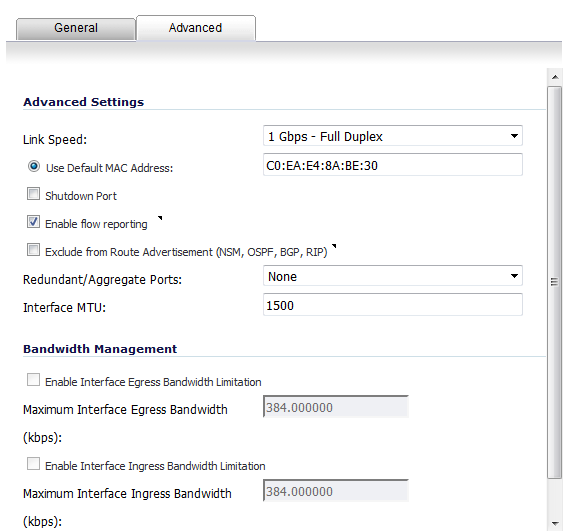
Task: Click the scrollbar down arrow
Action: [x=555, y=523]
